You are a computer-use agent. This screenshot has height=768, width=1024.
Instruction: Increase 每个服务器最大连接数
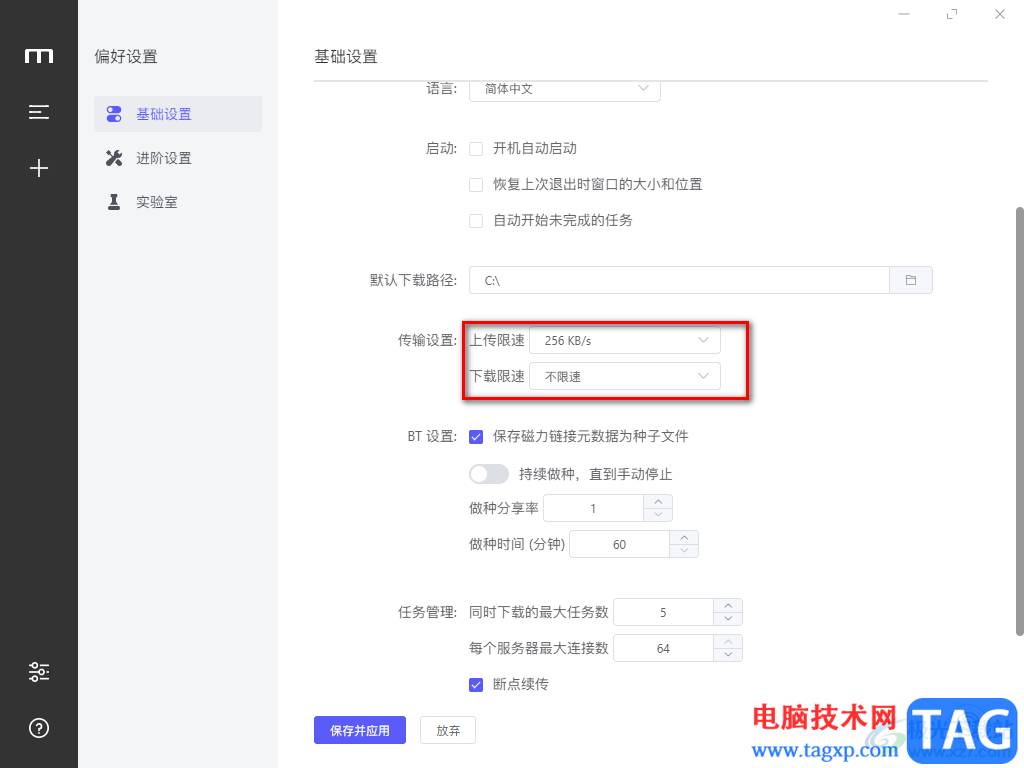(728, 641)
